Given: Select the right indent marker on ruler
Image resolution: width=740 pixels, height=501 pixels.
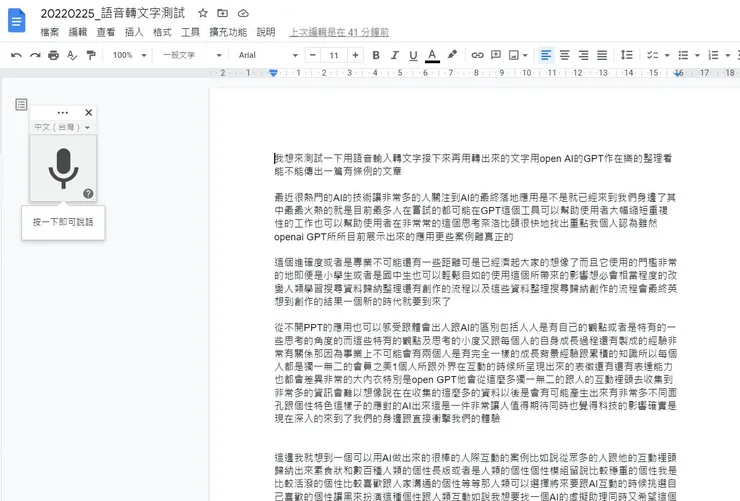Looking at the screenshot, I should point(679,73).
